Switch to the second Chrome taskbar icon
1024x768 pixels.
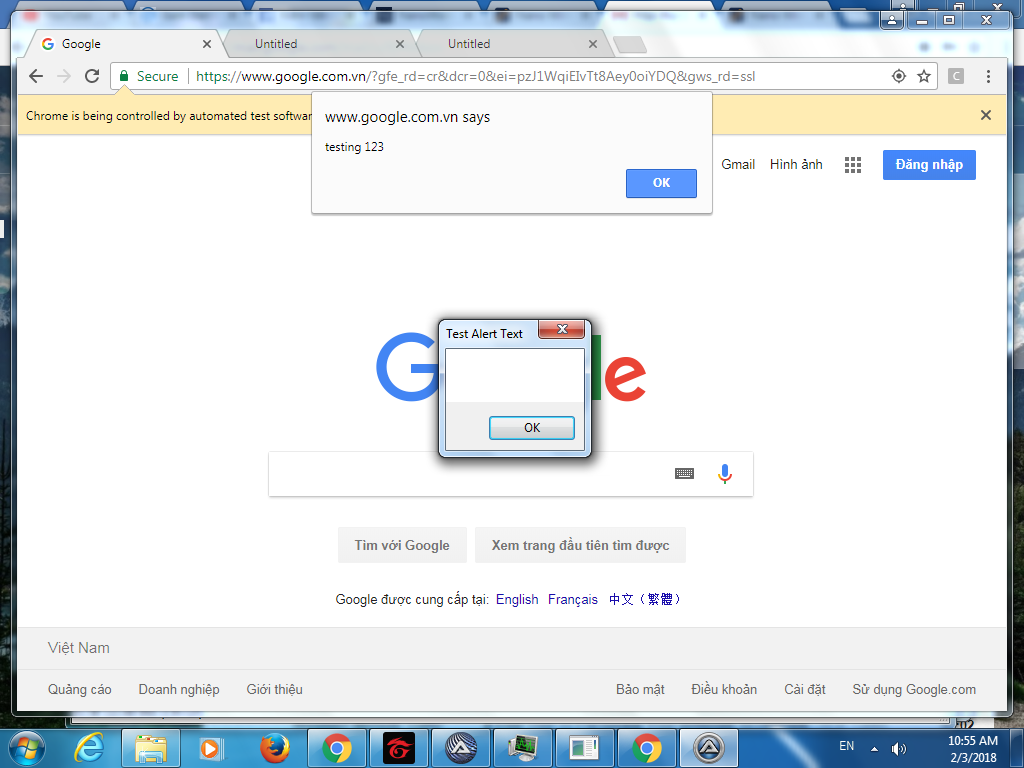[x=647, y=748]
